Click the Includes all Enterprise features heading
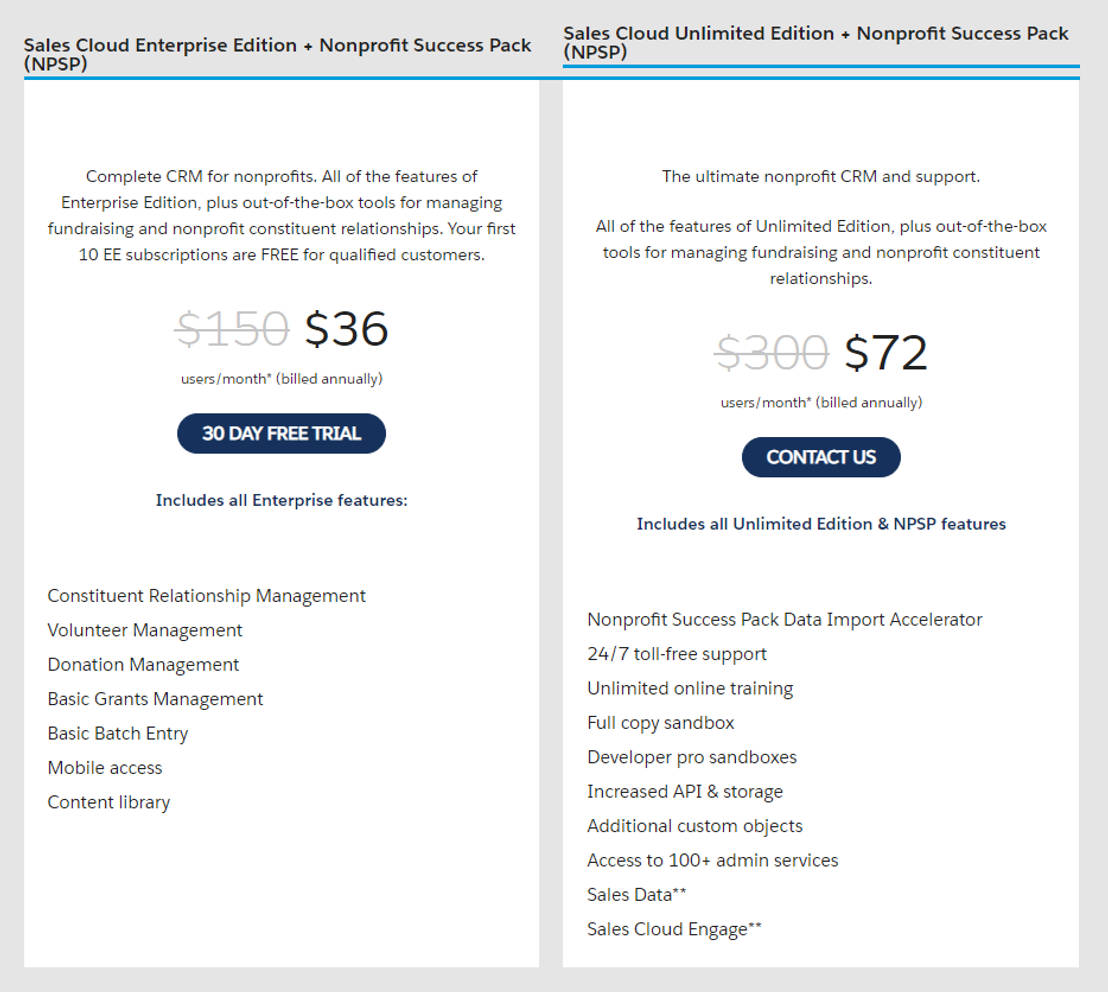Screen dimensions: 1108x992 coord(281,500)
